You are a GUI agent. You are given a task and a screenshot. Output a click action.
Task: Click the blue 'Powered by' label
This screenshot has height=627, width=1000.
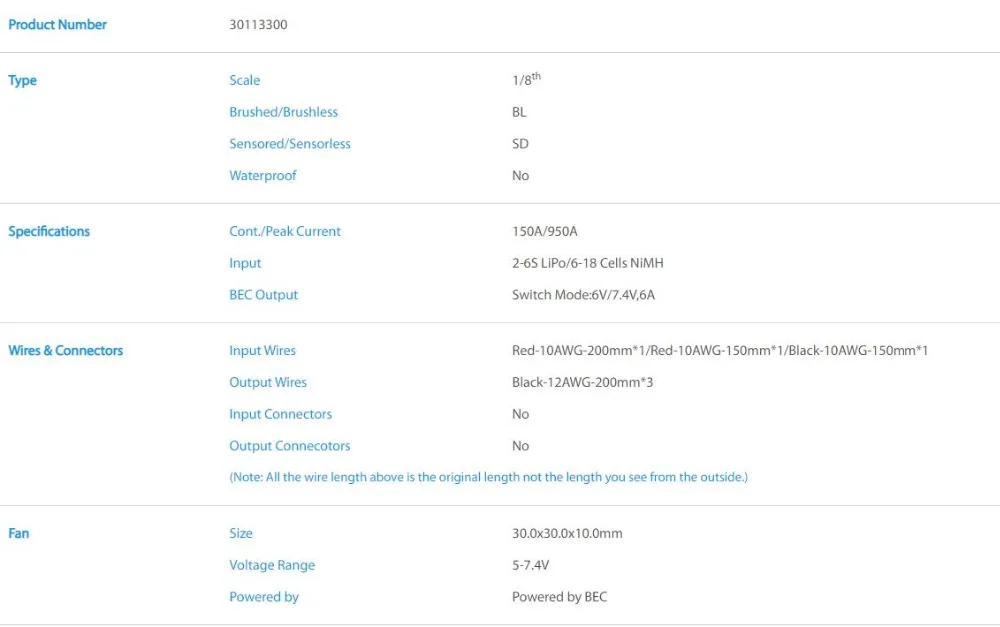click(264, 598)
